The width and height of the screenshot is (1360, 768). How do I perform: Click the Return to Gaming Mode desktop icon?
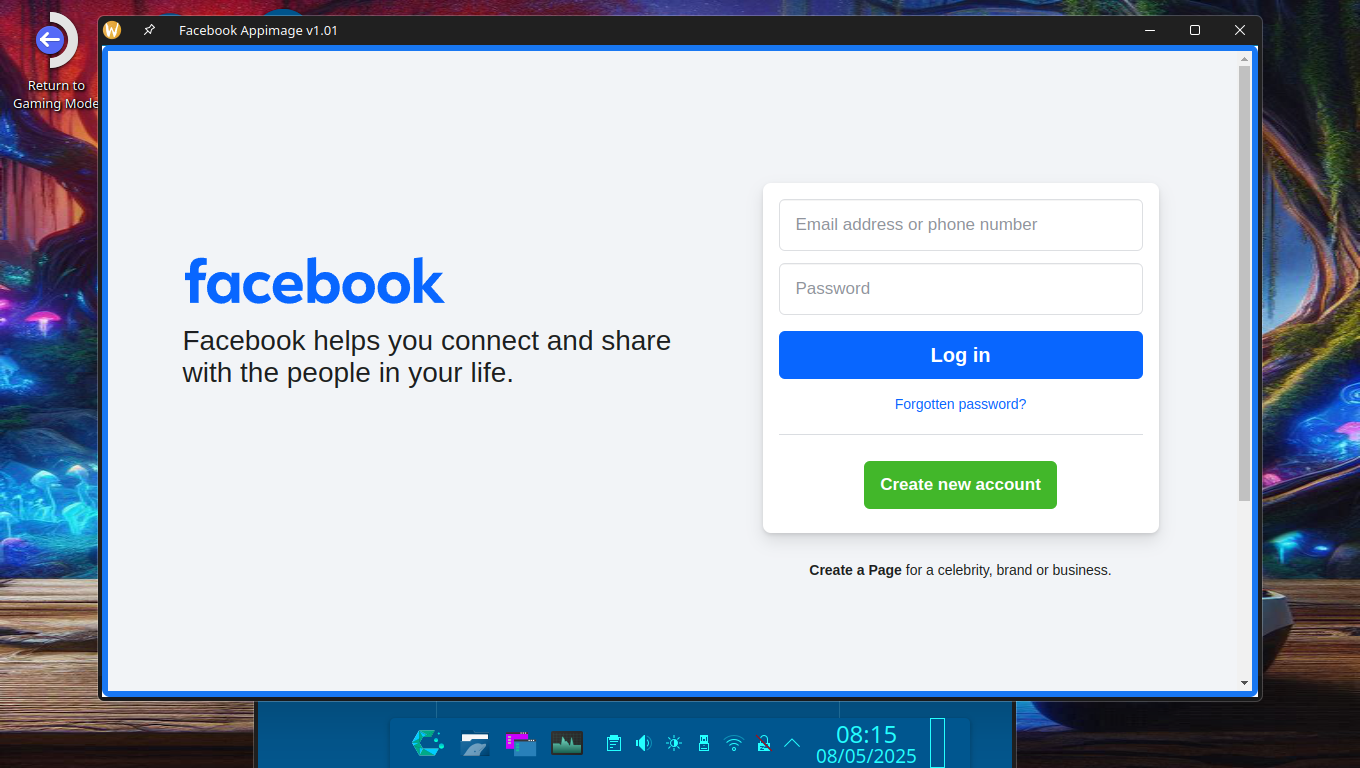tap(56, 62)
